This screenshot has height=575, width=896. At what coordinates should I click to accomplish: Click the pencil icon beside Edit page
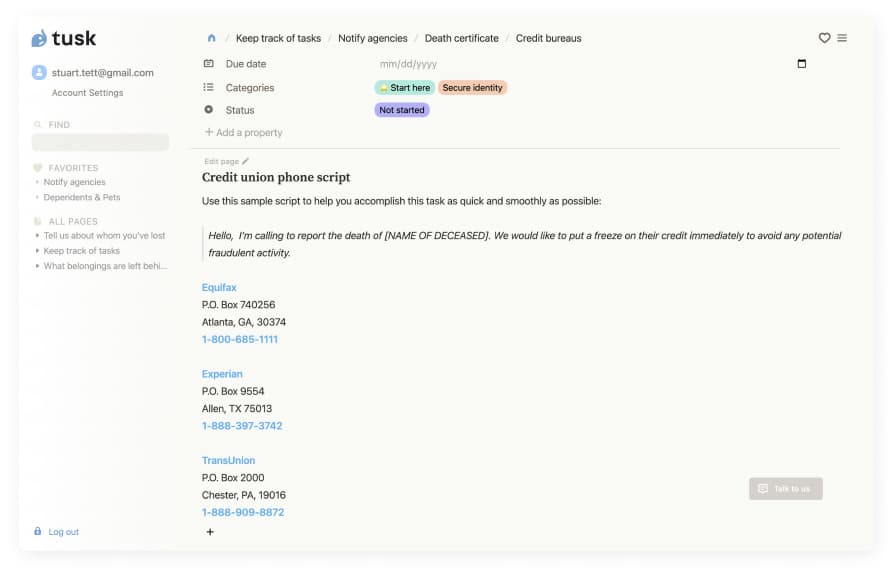(246, 161)
